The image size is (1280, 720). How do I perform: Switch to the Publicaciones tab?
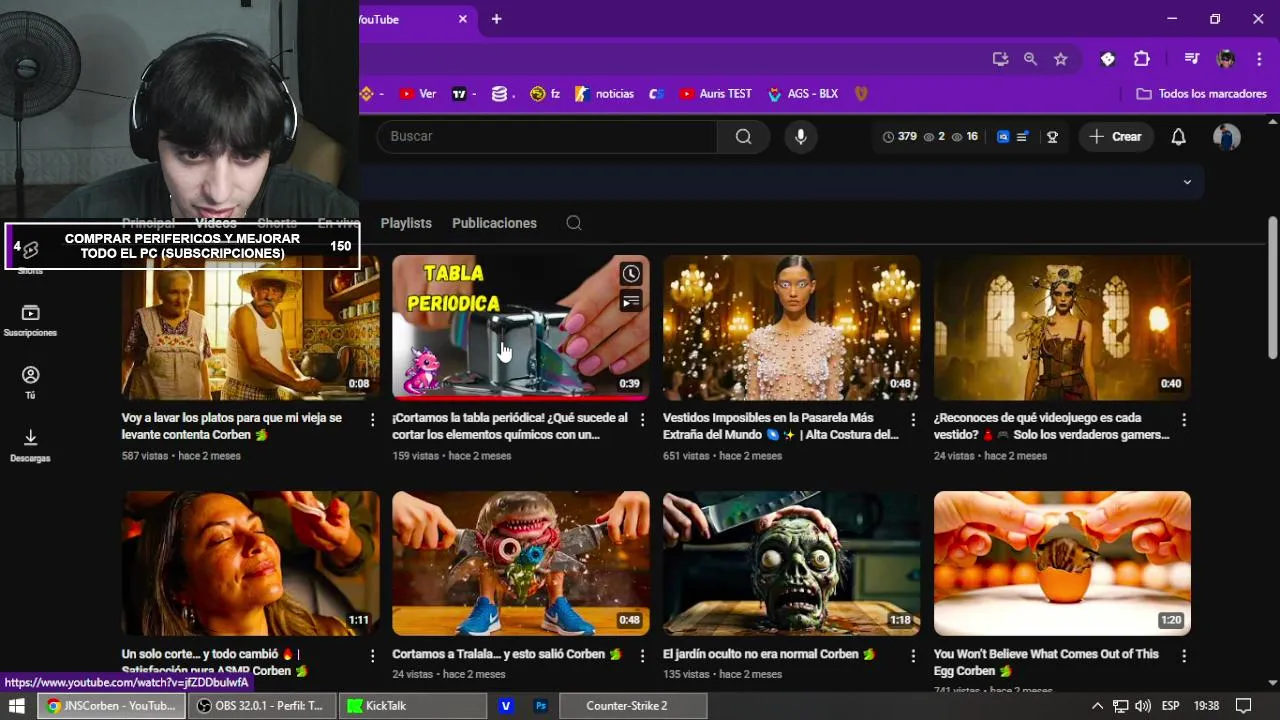click(494, 223)
